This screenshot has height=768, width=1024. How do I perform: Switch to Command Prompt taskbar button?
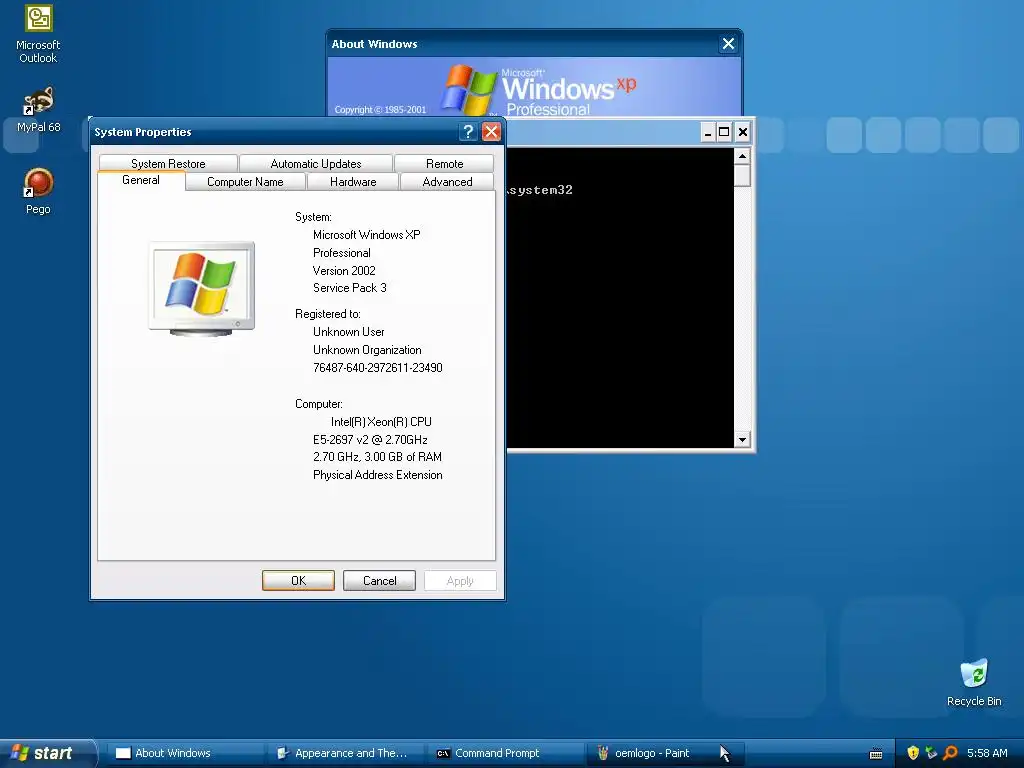[x=506, y=753]
